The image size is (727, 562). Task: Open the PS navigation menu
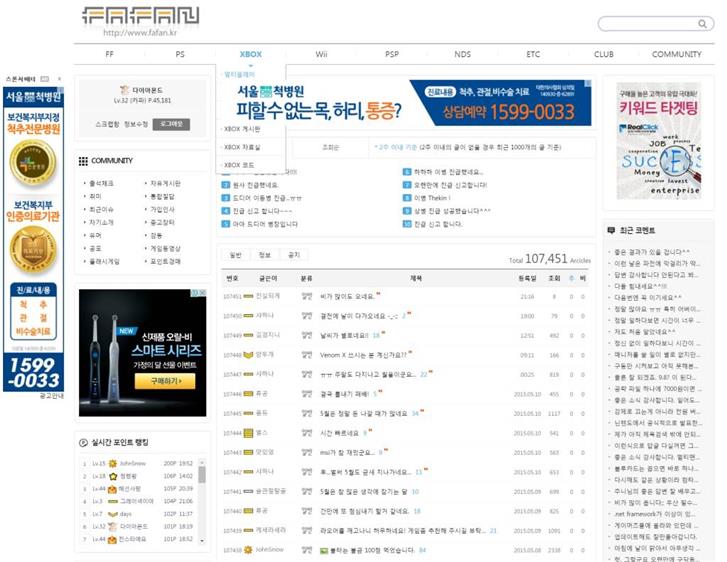coord(180,54)
